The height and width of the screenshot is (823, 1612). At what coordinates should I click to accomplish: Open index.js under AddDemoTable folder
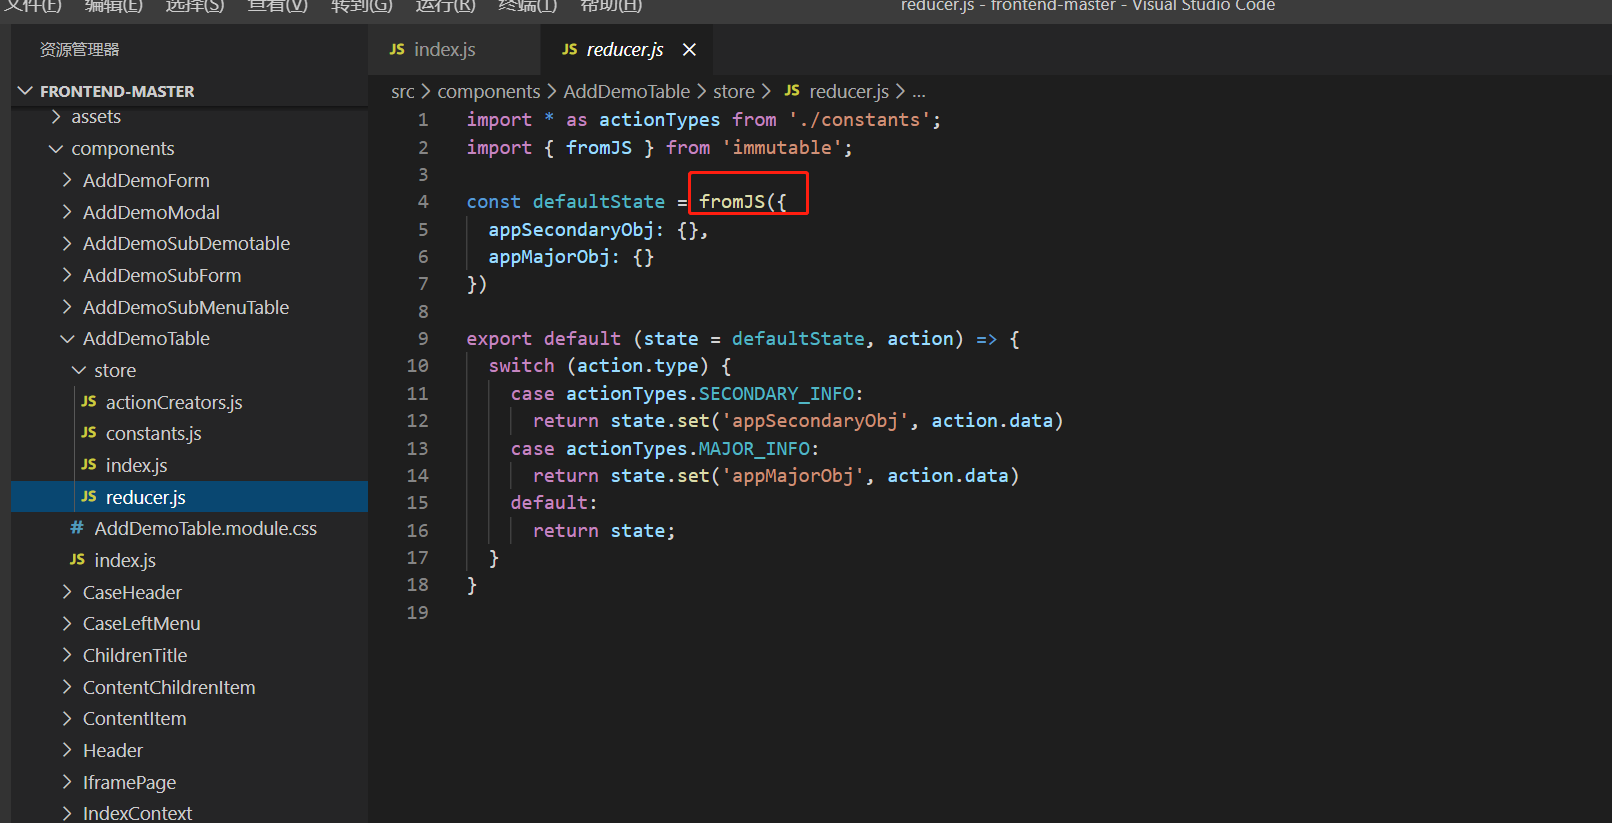125,560
